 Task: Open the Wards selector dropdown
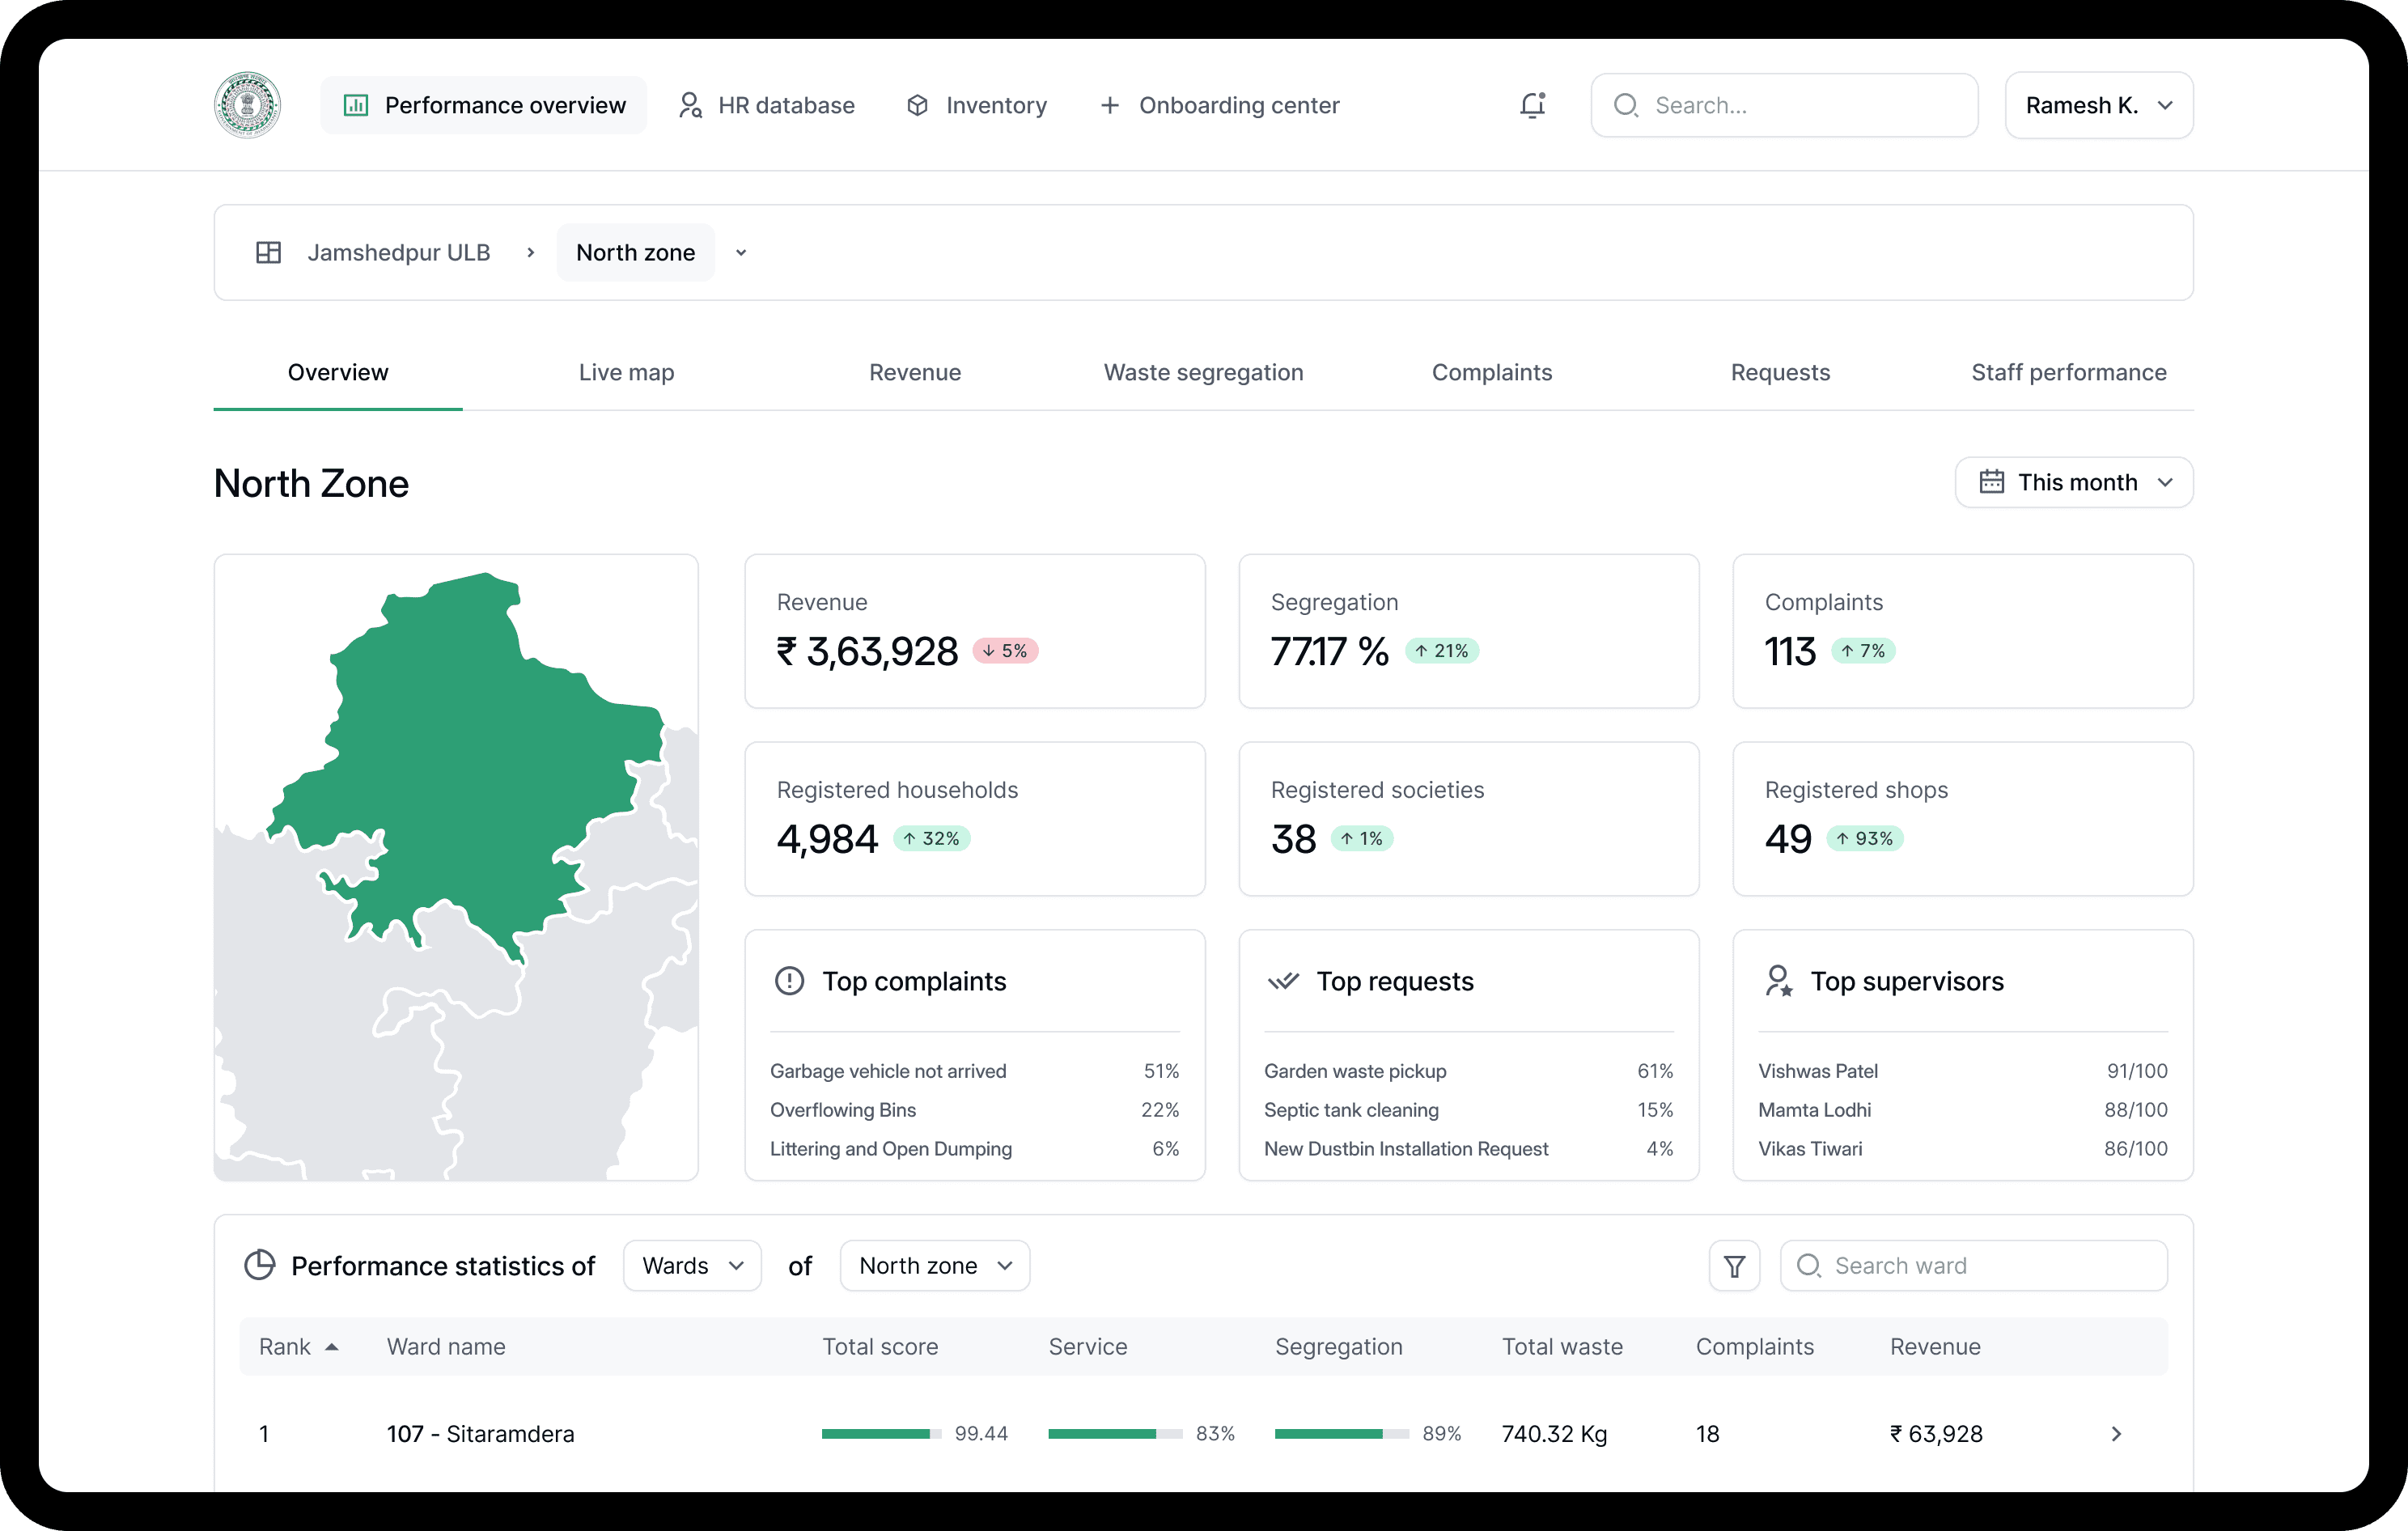(692, 1266)
